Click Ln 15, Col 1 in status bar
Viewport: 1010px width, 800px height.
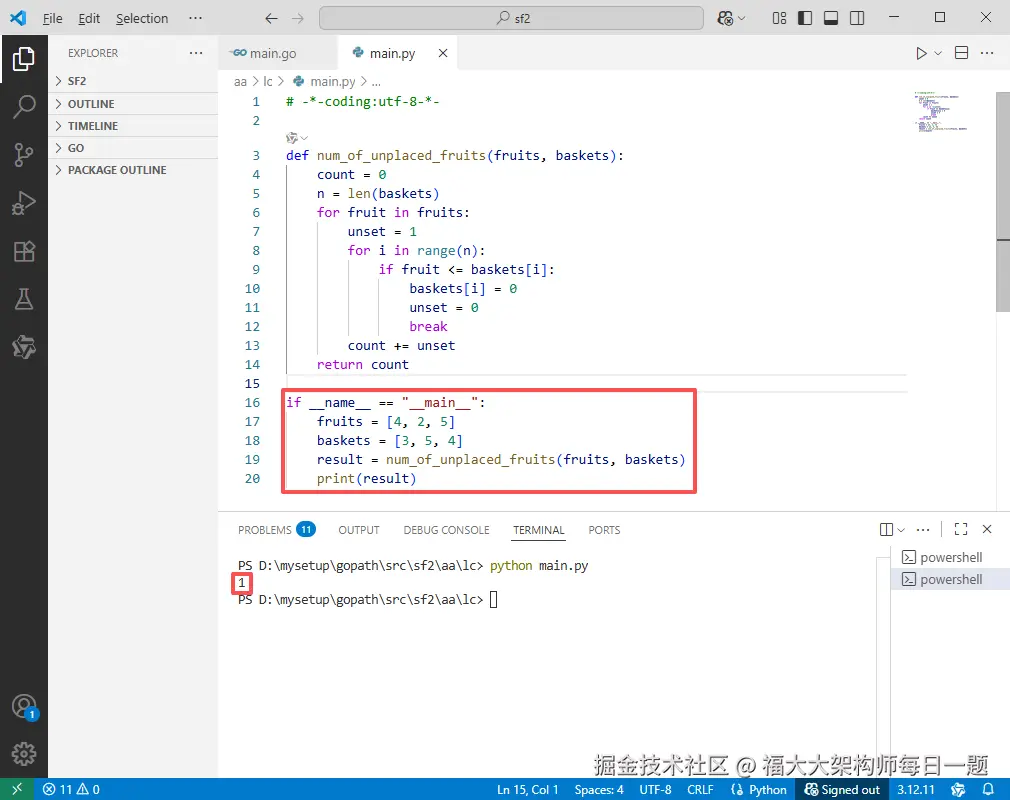(x=528, y=789)
